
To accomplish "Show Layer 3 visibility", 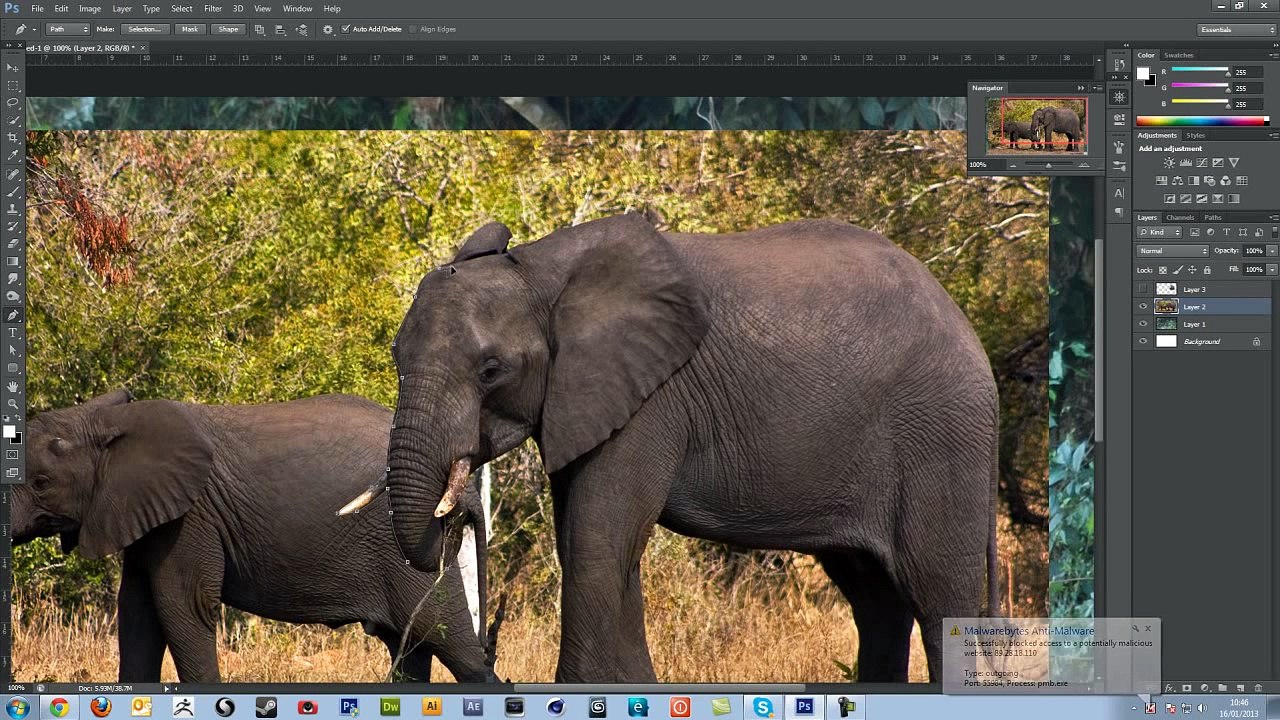I will tap(1143, 289).
